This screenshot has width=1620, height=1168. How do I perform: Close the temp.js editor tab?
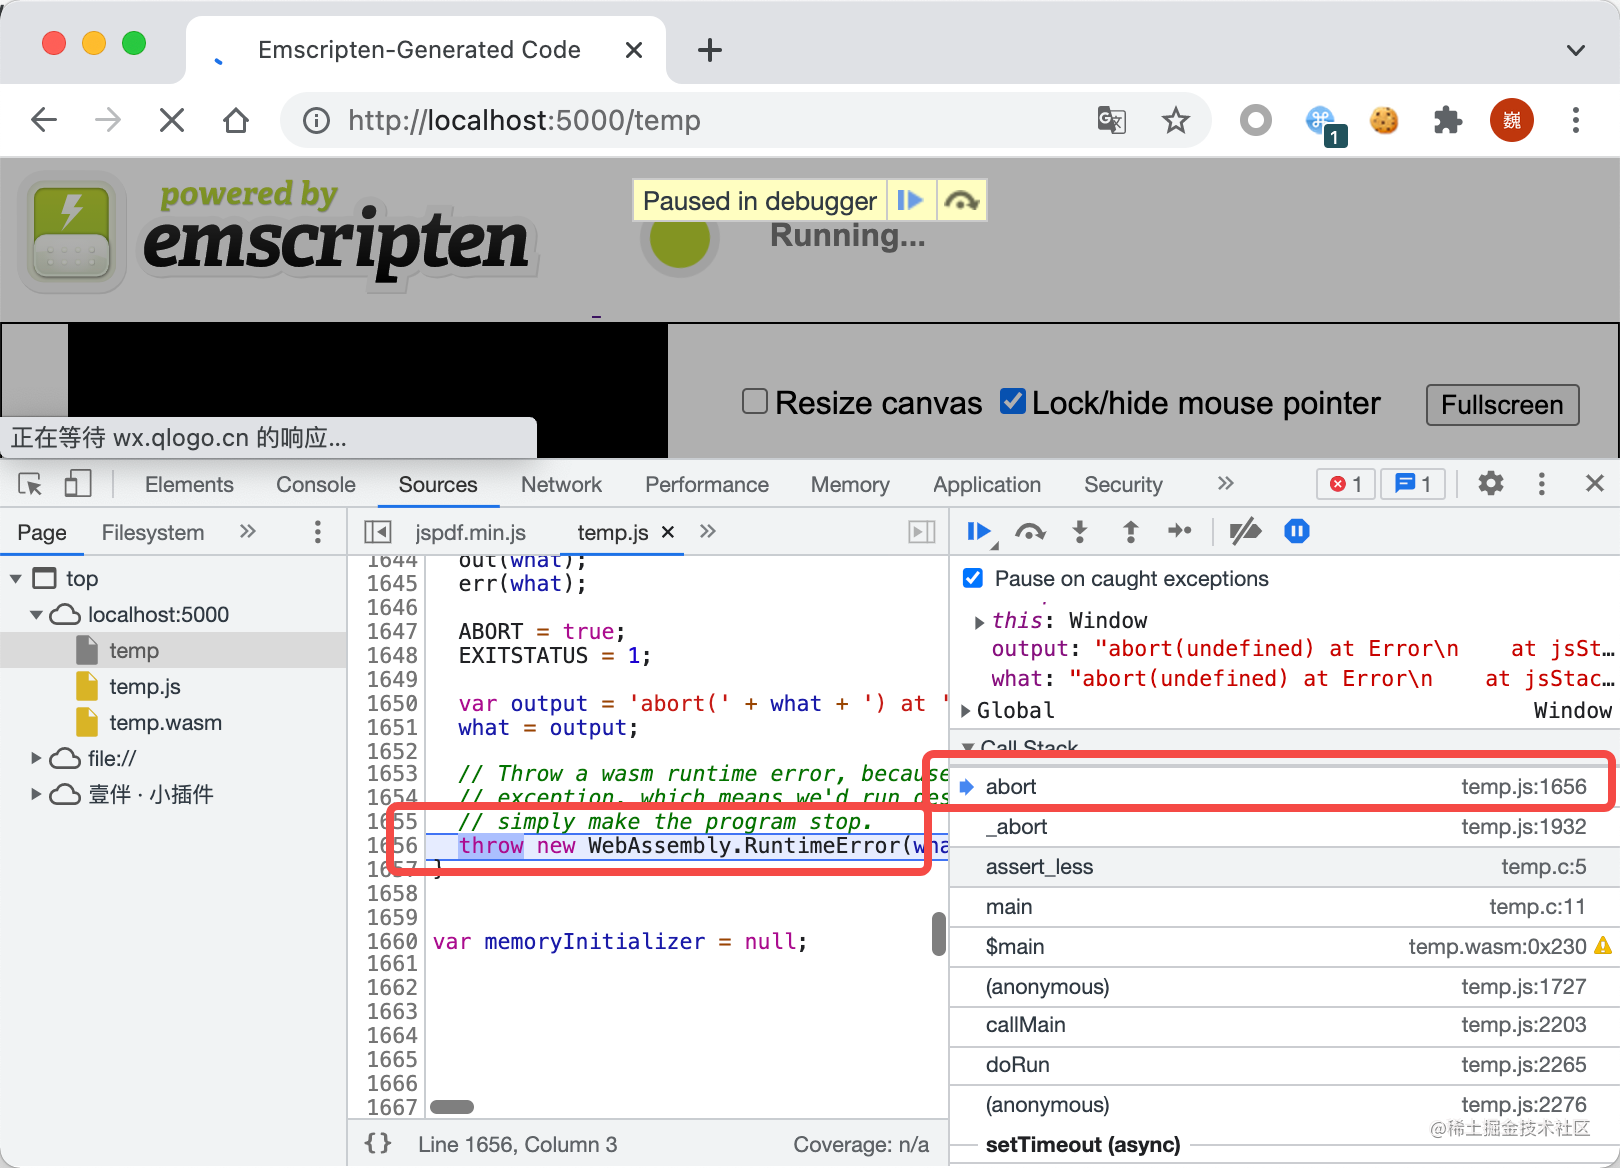668,532
